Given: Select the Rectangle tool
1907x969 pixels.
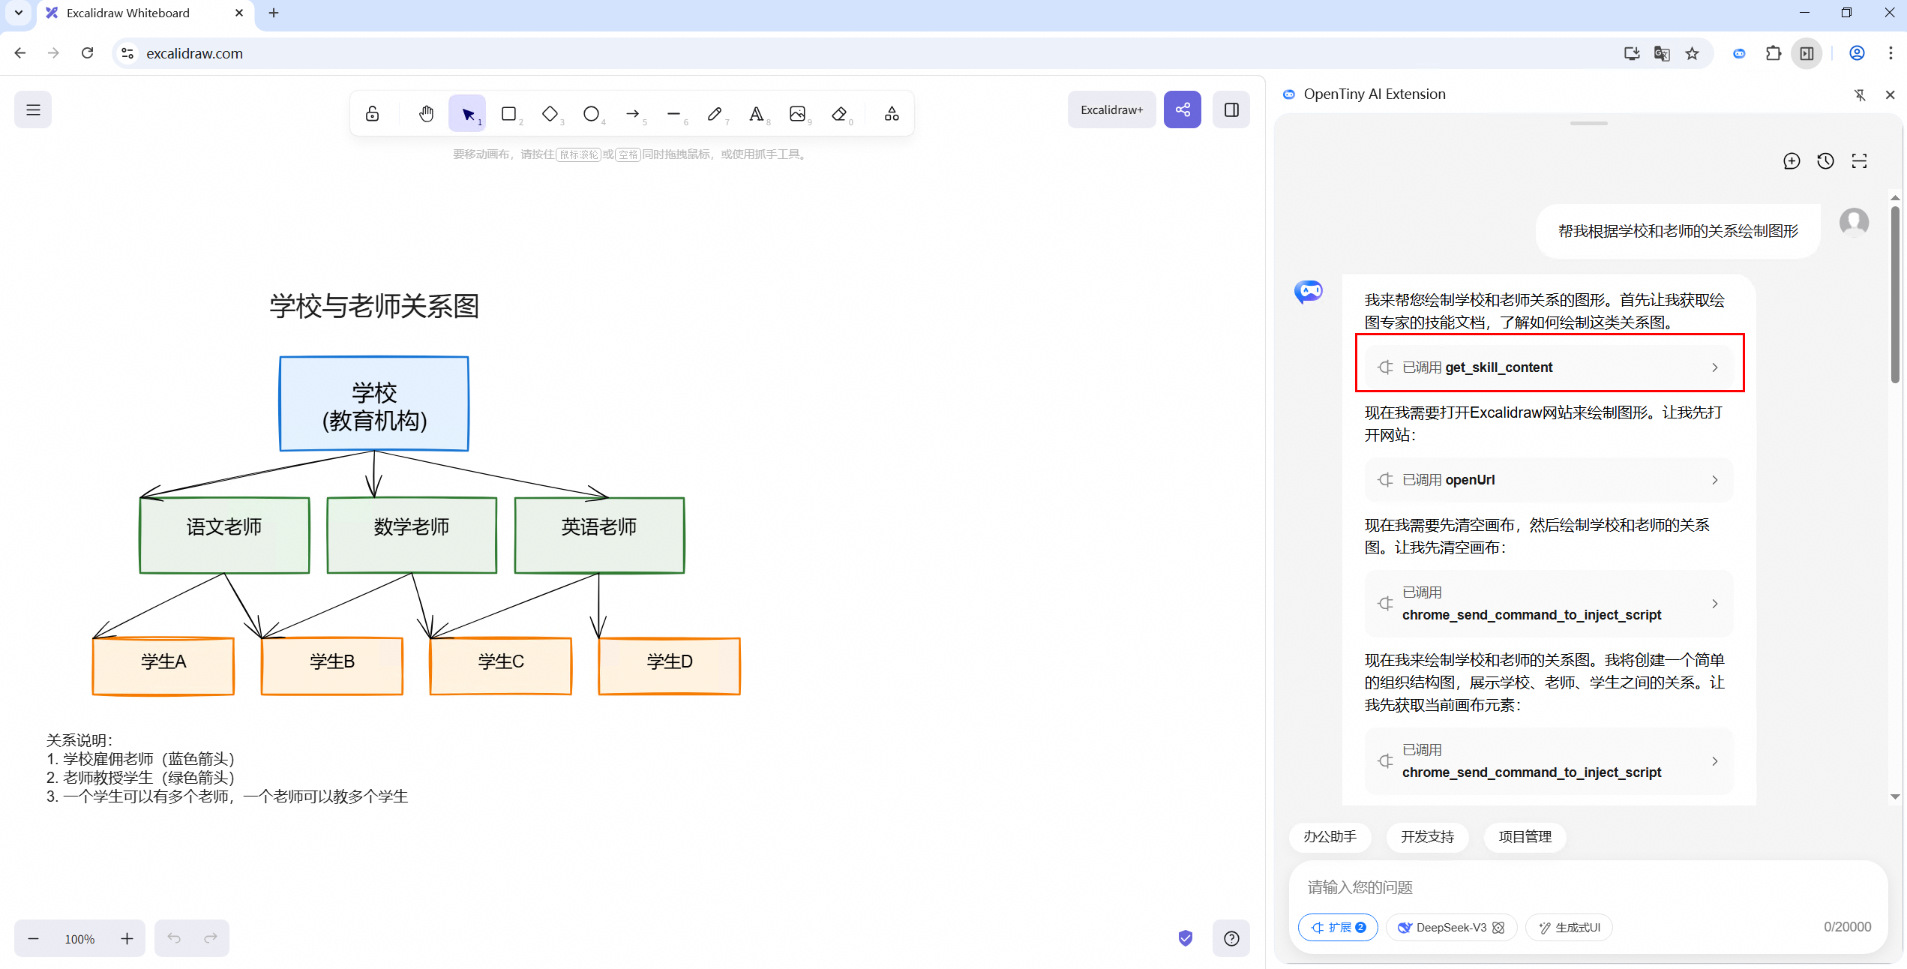Looking at the screenshot, I should (509, 114).
